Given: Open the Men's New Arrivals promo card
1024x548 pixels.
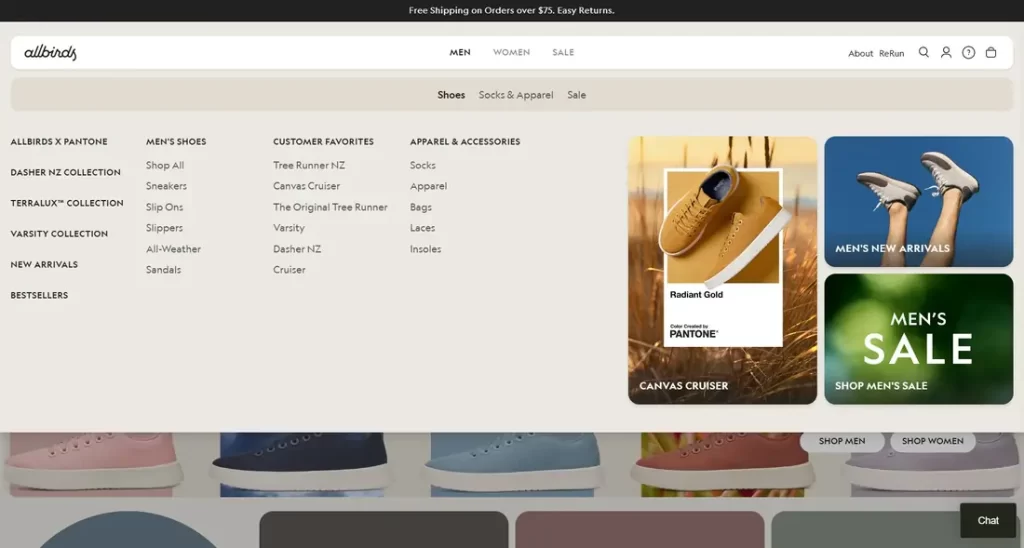Looking at the screenshot, I should coord(918,201).
